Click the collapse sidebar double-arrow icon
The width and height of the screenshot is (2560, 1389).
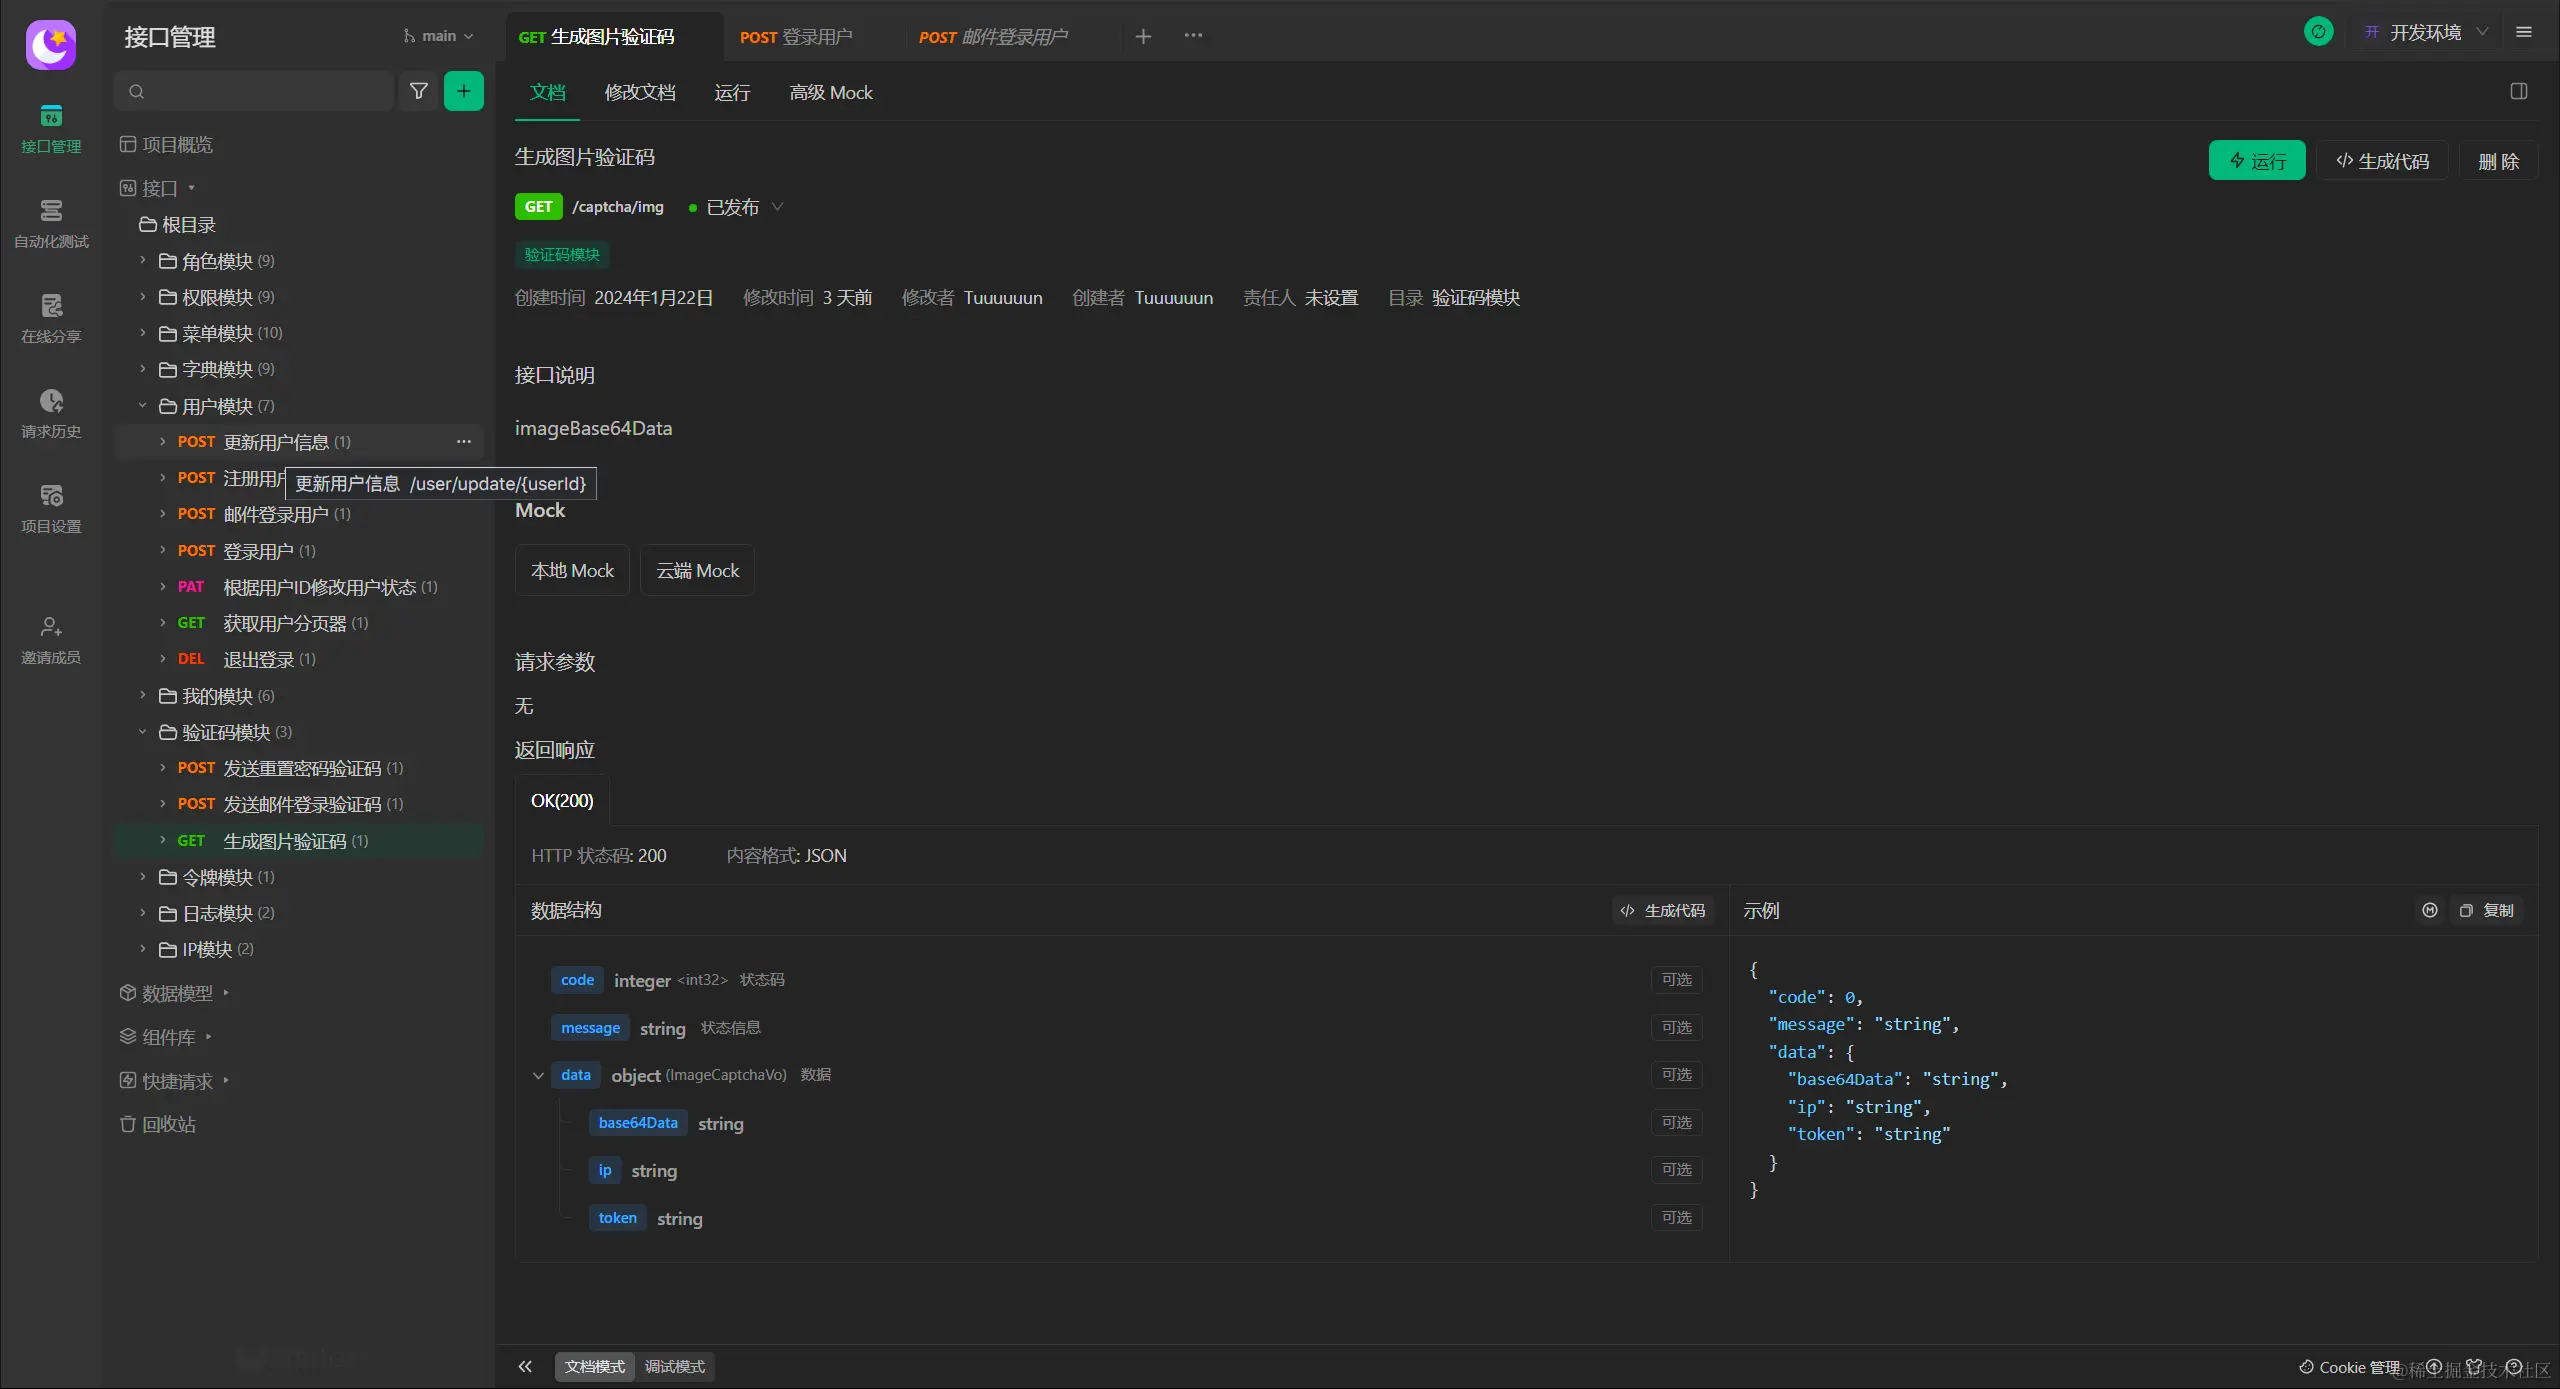pos(525,1366)
